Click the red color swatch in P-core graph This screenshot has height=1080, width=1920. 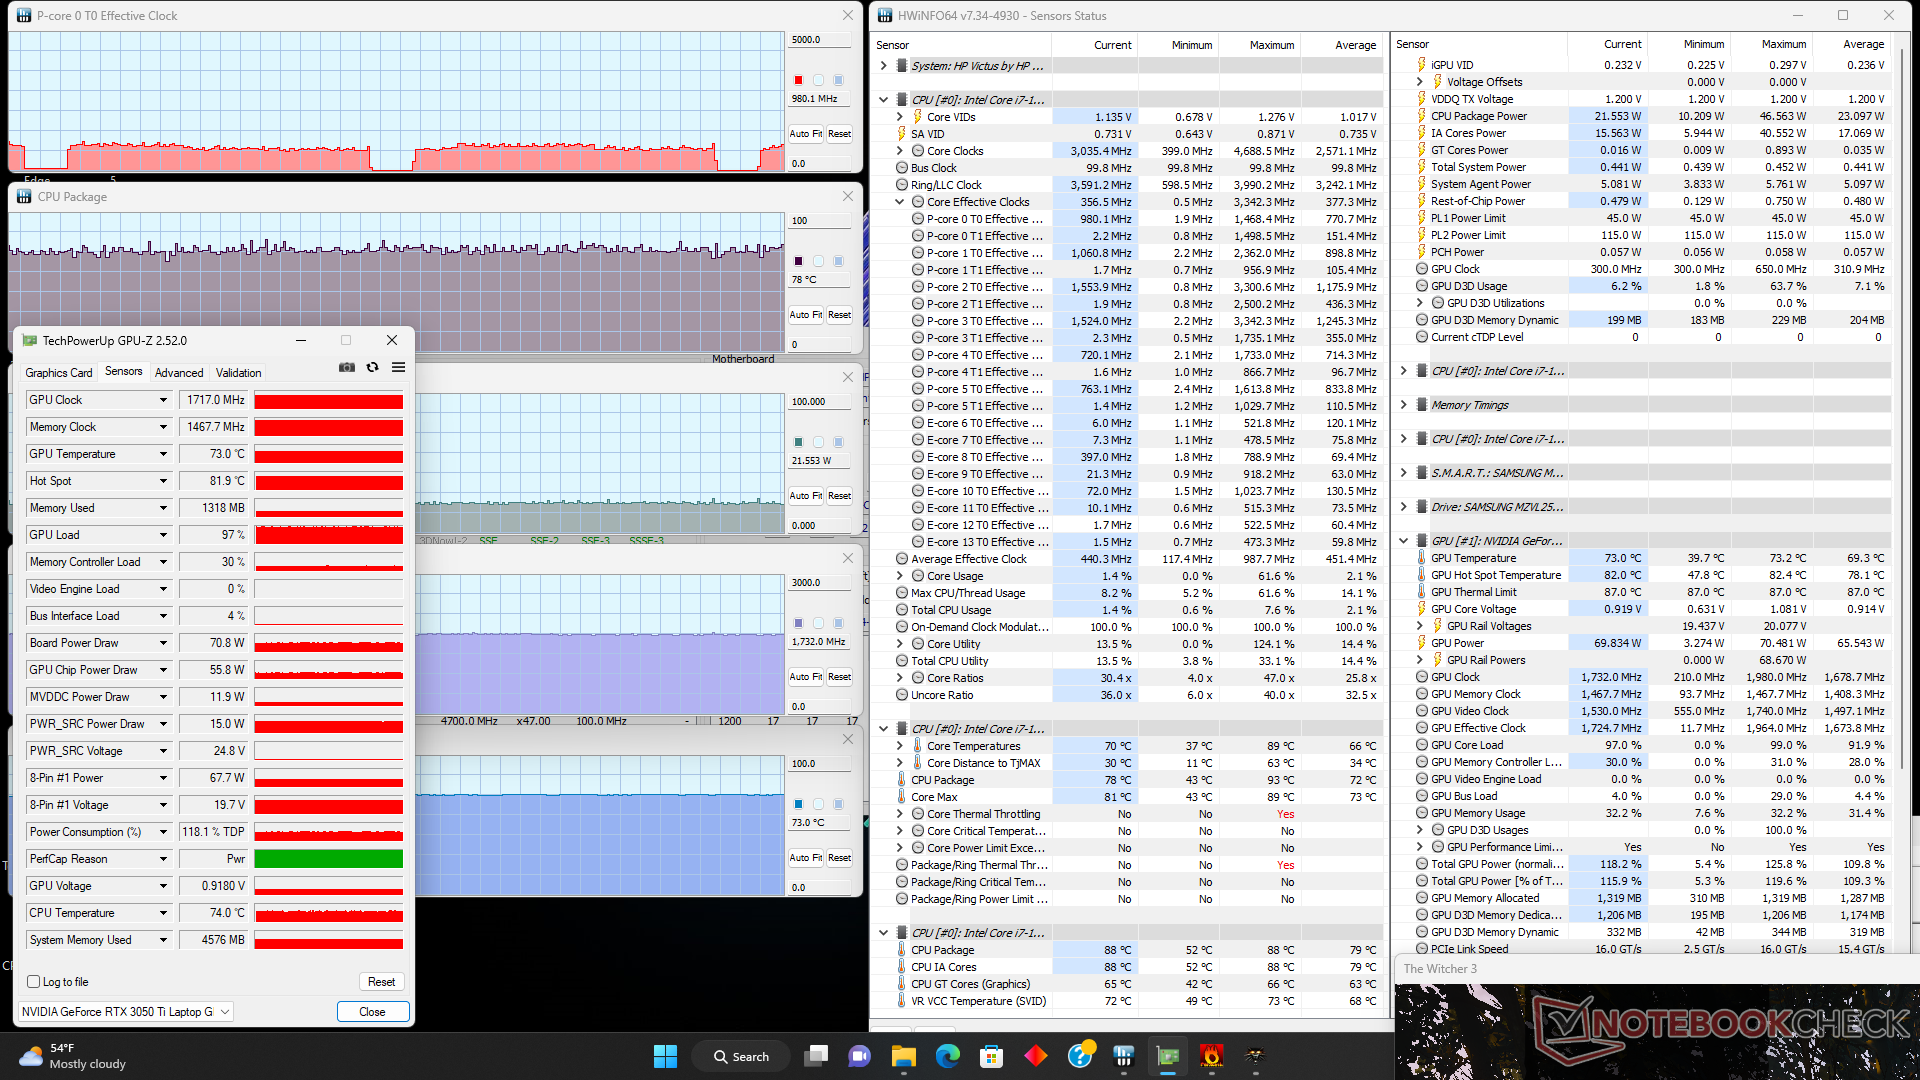click(x=798, y=80)
